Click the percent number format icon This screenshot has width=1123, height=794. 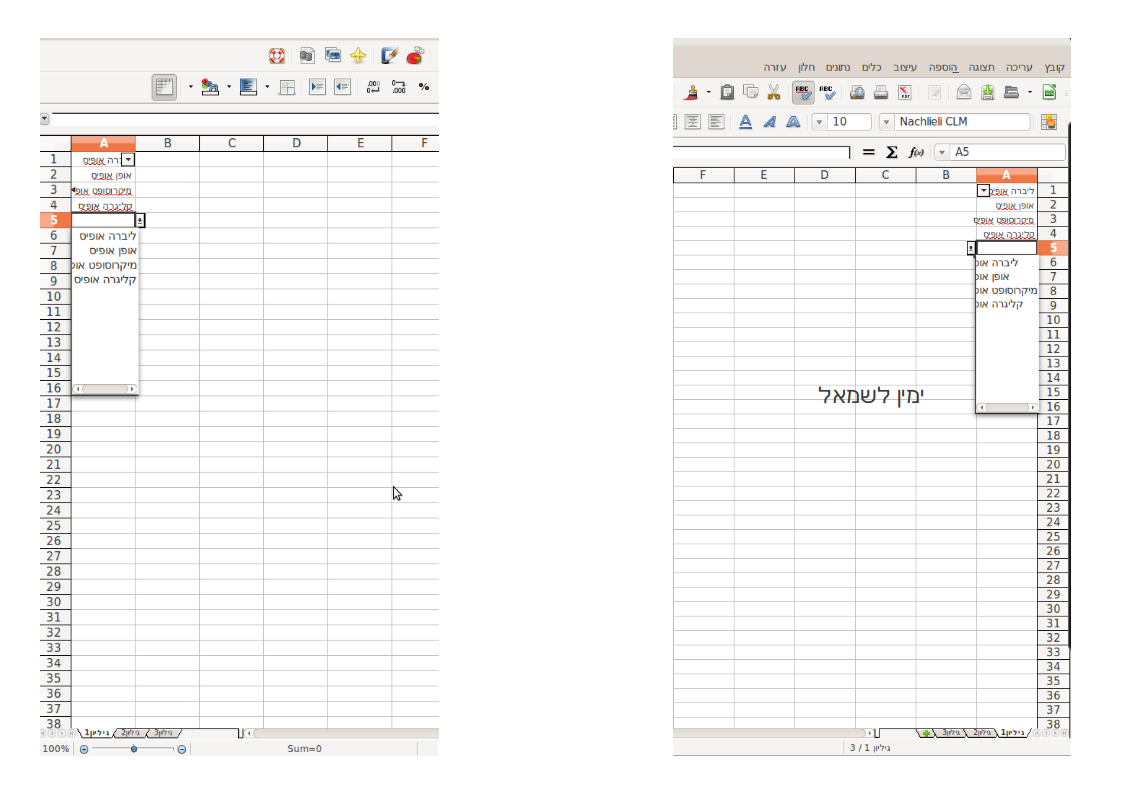coord(424,87)
